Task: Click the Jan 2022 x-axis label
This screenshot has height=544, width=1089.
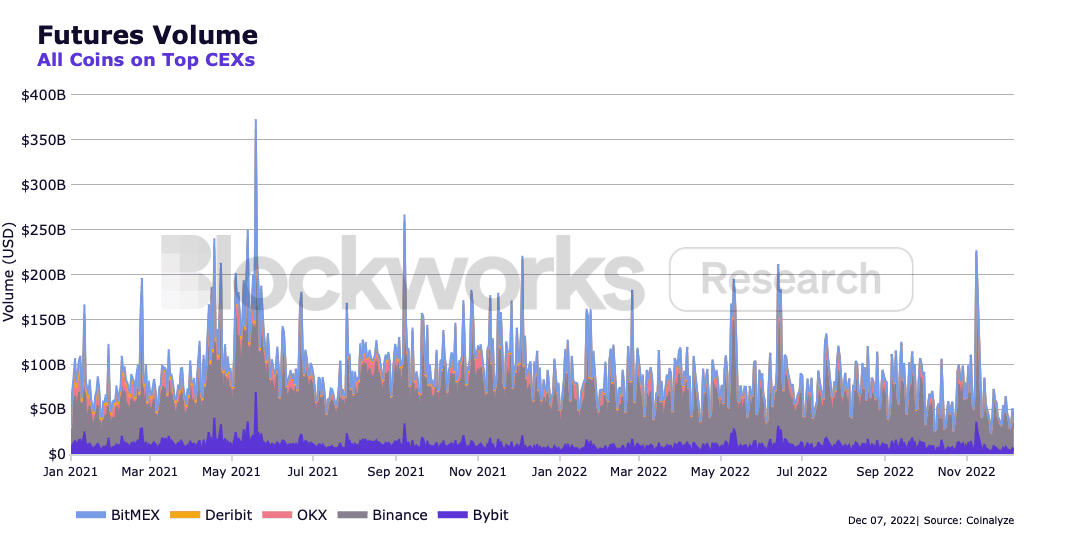Action: click(559, 472)
